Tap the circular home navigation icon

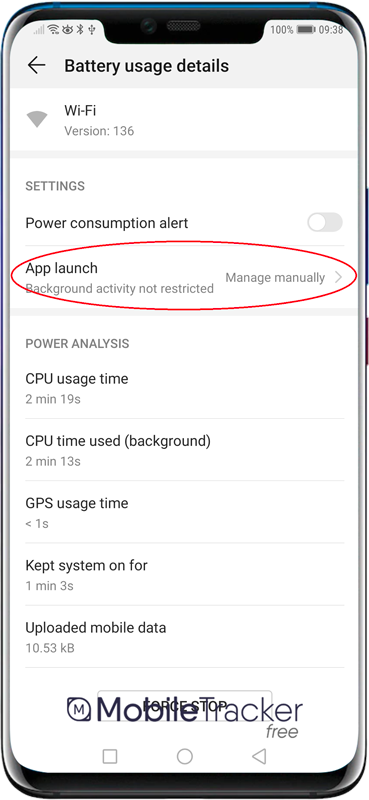184,756
